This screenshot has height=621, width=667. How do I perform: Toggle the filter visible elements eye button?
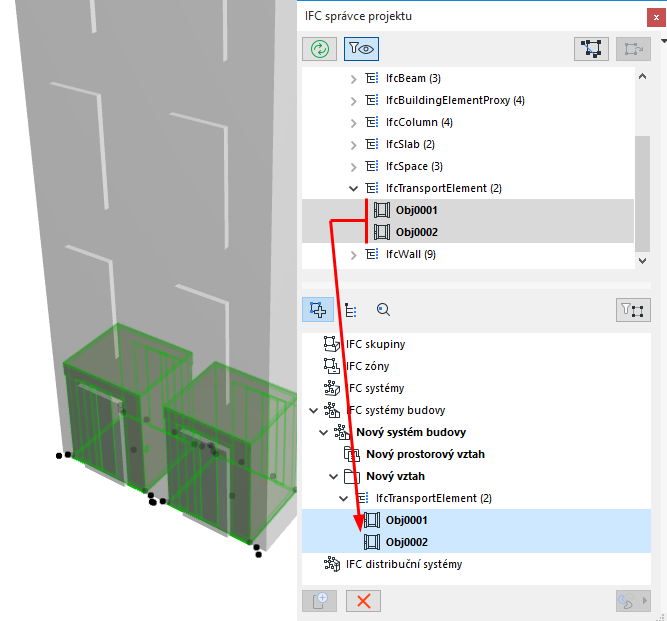[x=361, y=49]
